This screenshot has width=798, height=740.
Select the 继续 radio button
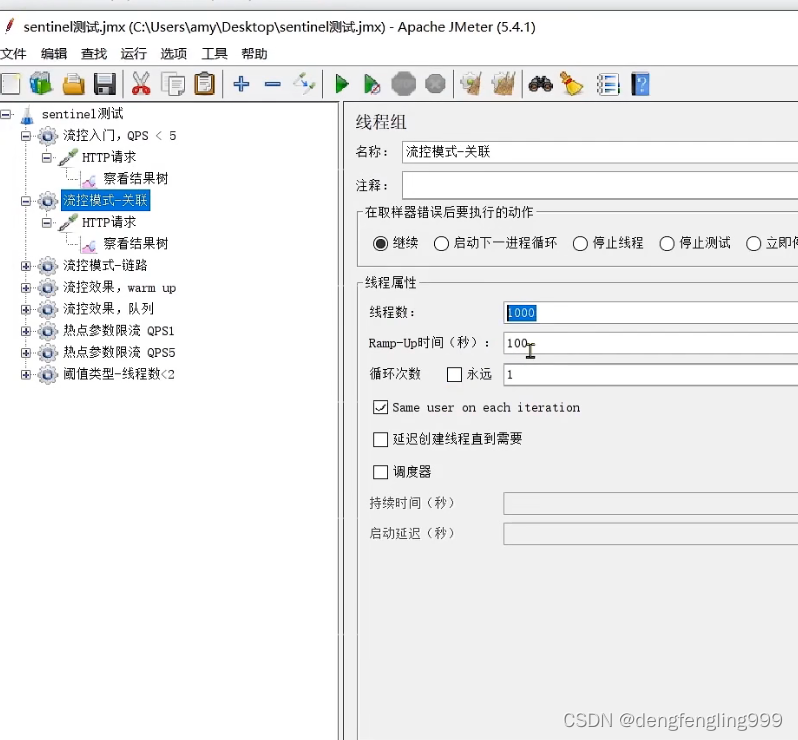380,244
